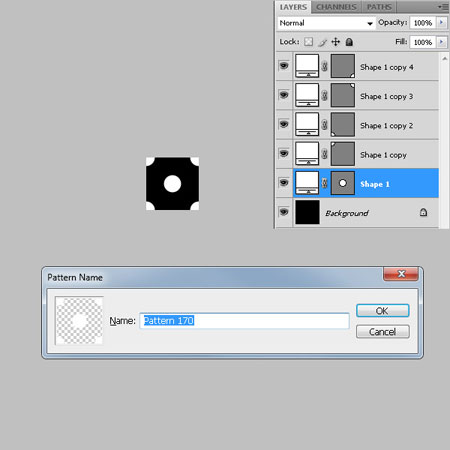Click the link icon on Shape 1 copy

[324, 154]
